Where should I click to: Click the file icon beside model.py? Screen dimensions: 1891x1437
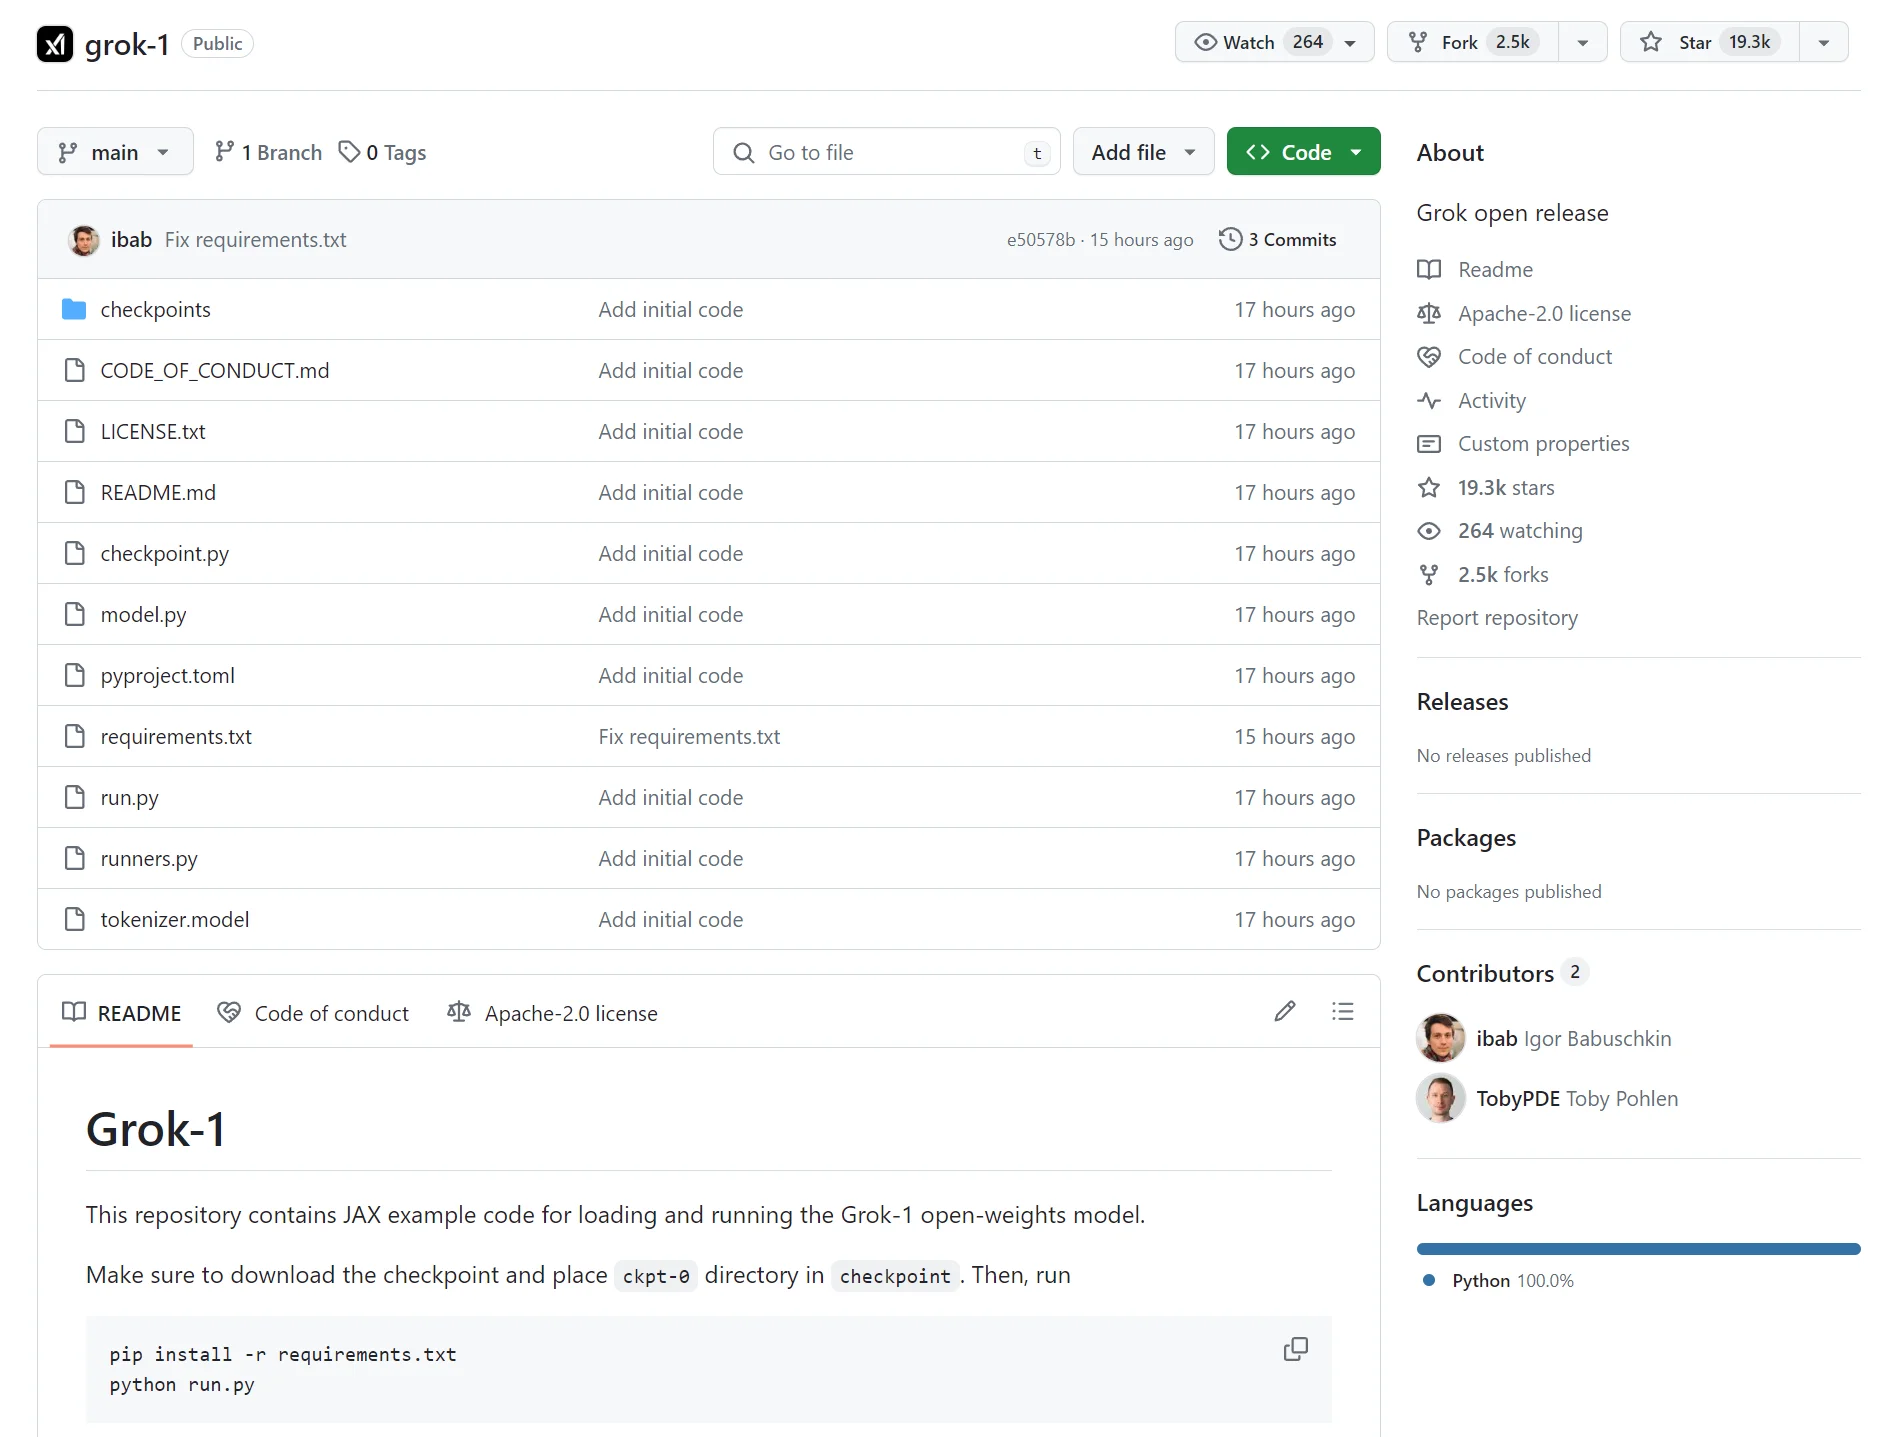[74, 615]
